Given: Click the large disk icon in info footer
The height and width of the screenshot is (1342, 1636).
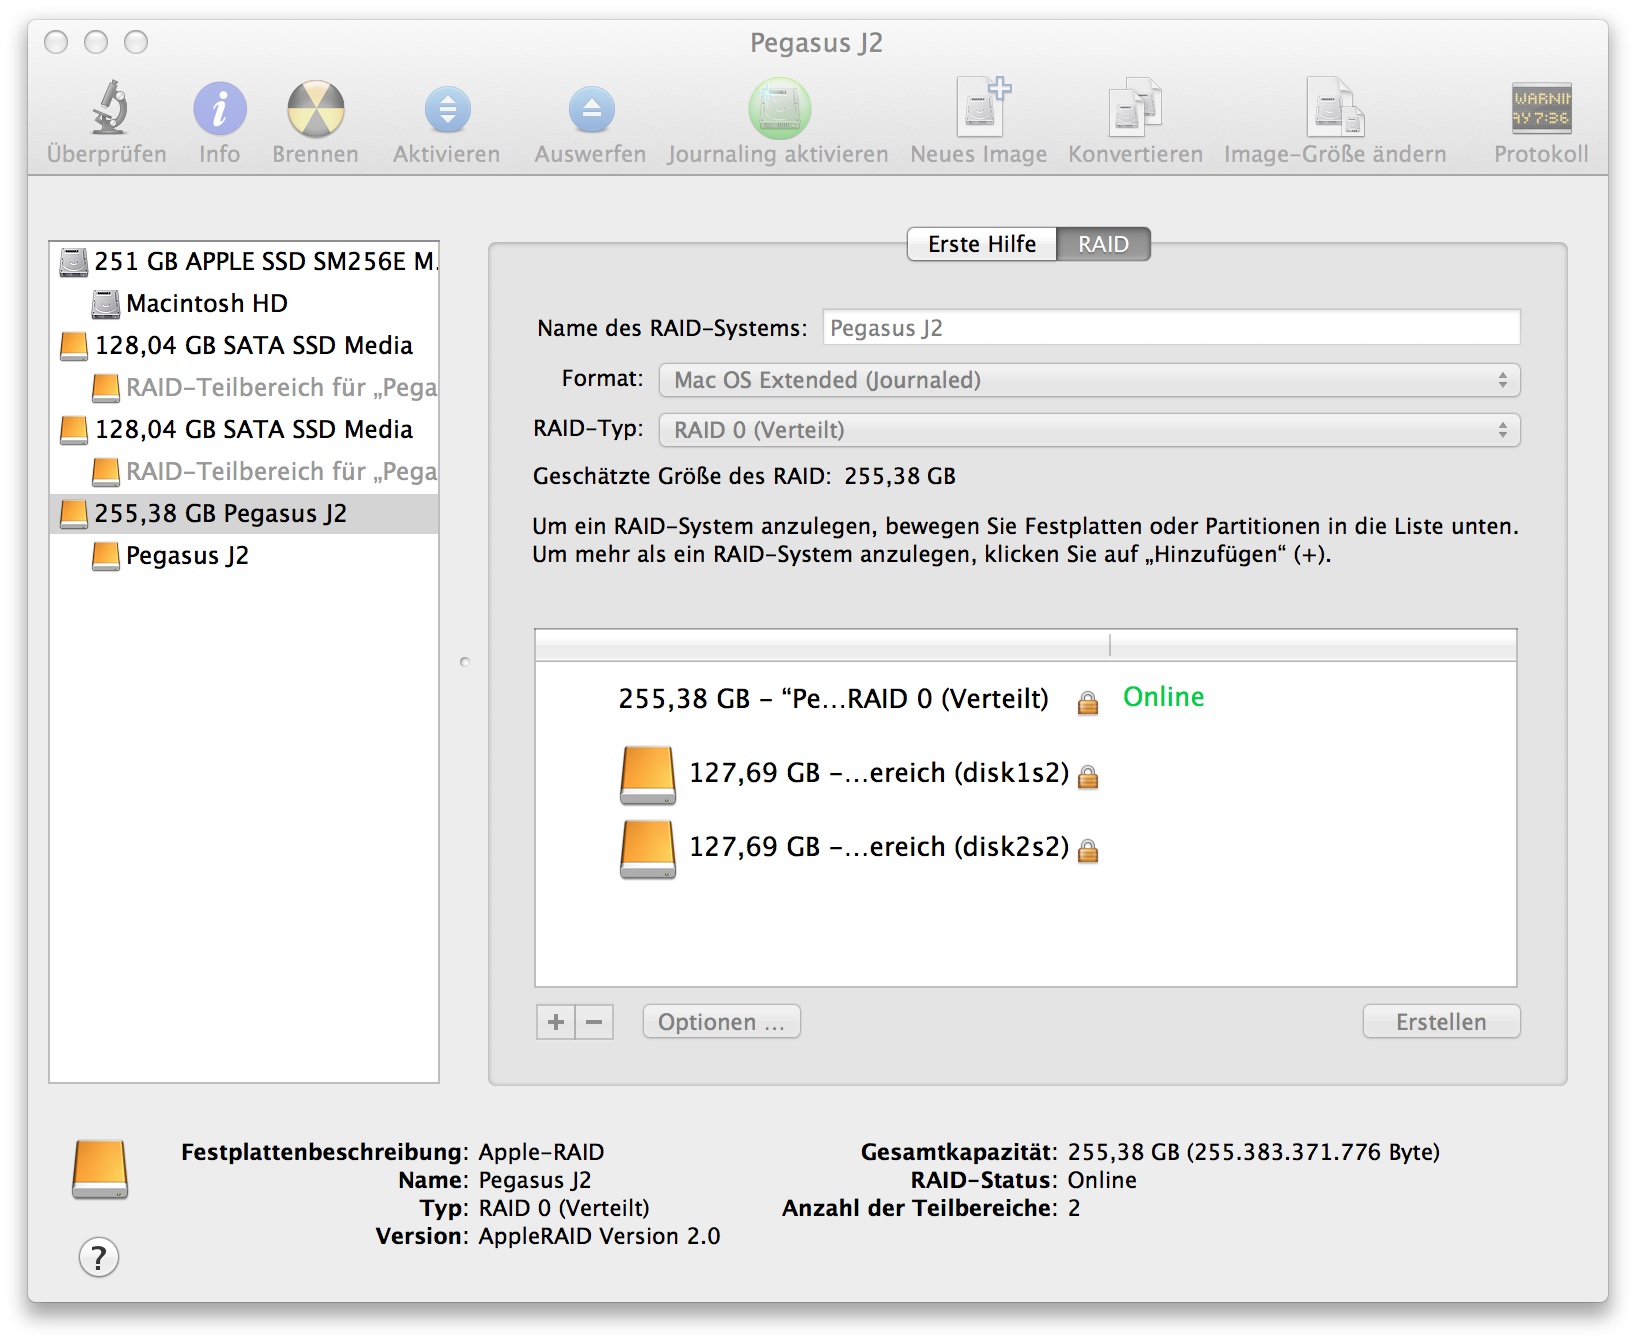Looking at the screenshot, I should pyautogui.click(x=100, y=1169).
